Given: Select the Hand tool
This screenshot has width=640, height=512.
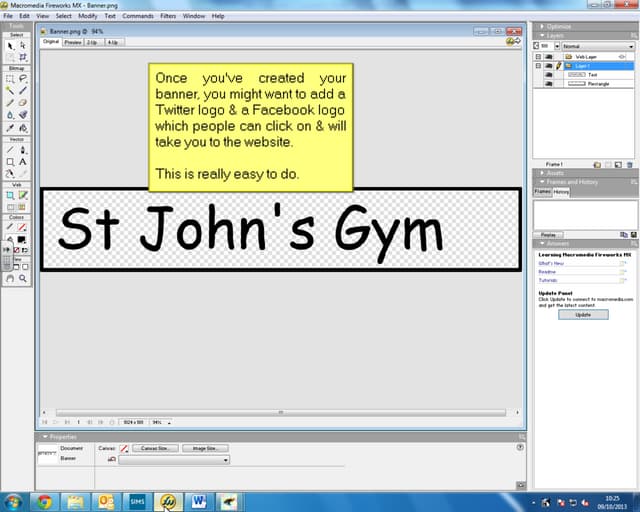Looking at the screenshot, I should click(x=10, y=279).
